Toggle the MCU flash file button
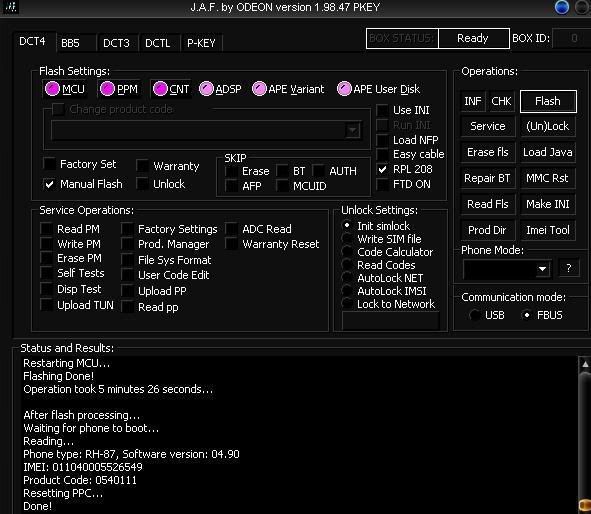Image resolution: width=591 pixels, height=514 pixels. click(64, 89)
